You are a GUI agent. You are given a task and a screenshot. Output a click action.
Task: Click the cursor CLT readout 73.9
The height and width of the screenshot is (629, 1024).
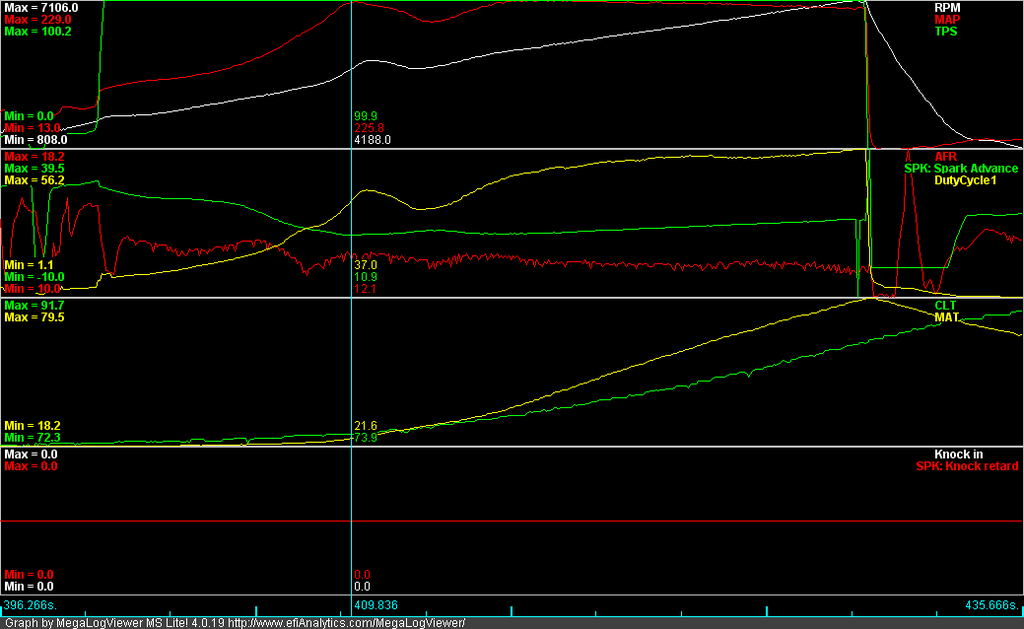tap(365, 438)
